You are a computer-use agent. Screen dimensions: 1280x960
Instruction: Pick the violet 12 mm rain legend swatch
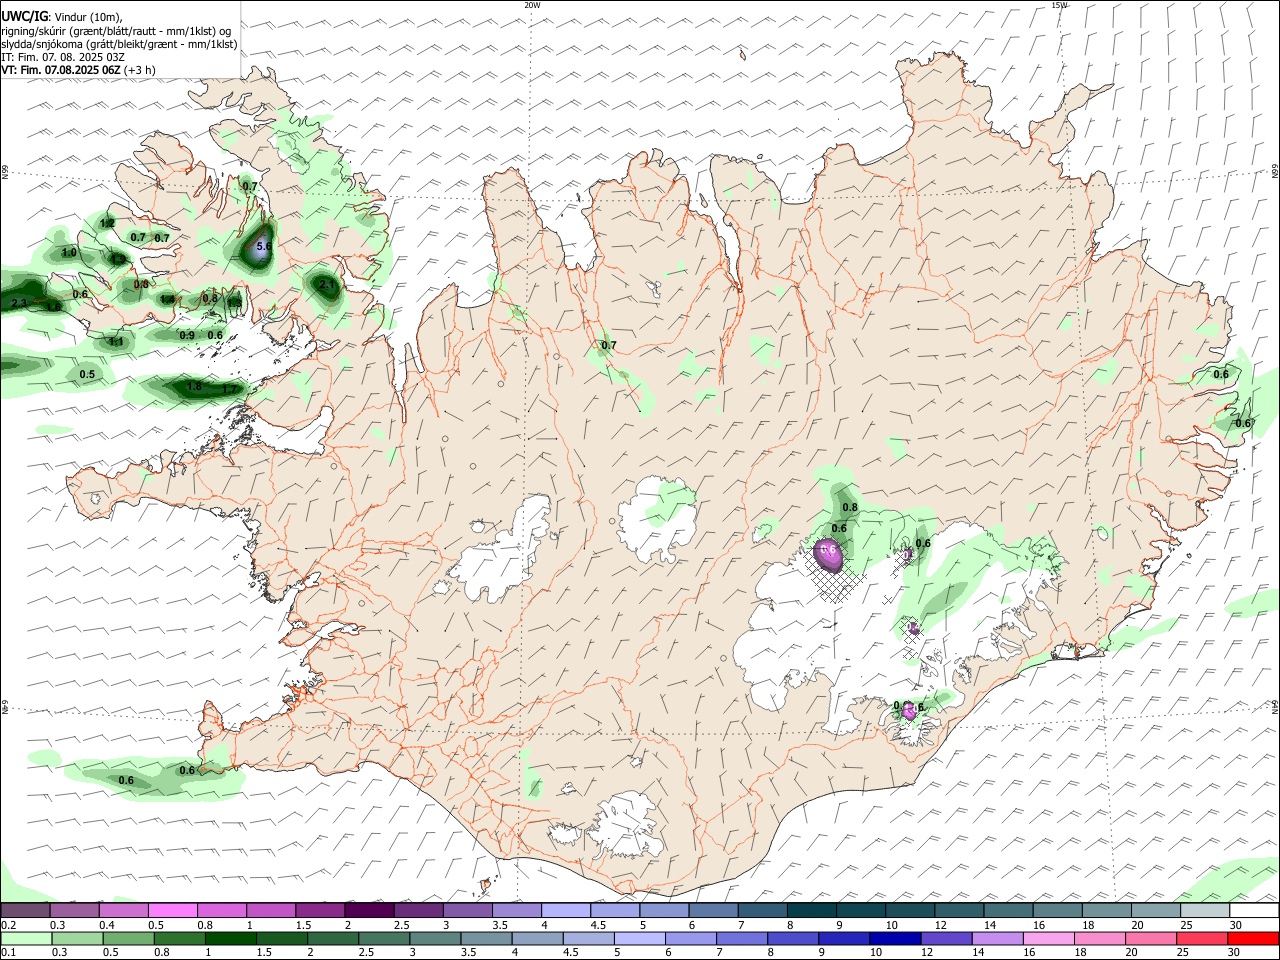point(947,938)
